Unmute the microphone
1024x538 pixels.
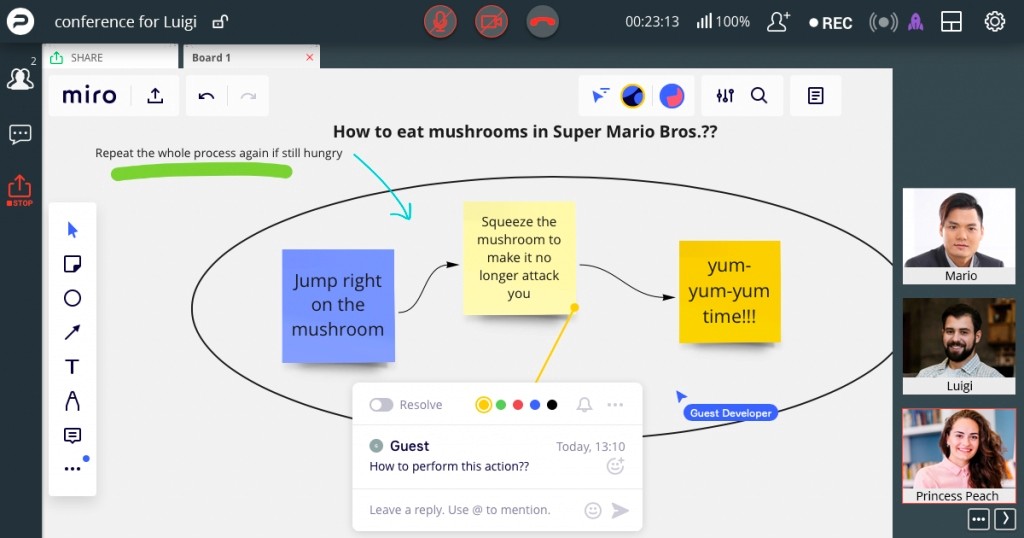(x=440, y=22)
